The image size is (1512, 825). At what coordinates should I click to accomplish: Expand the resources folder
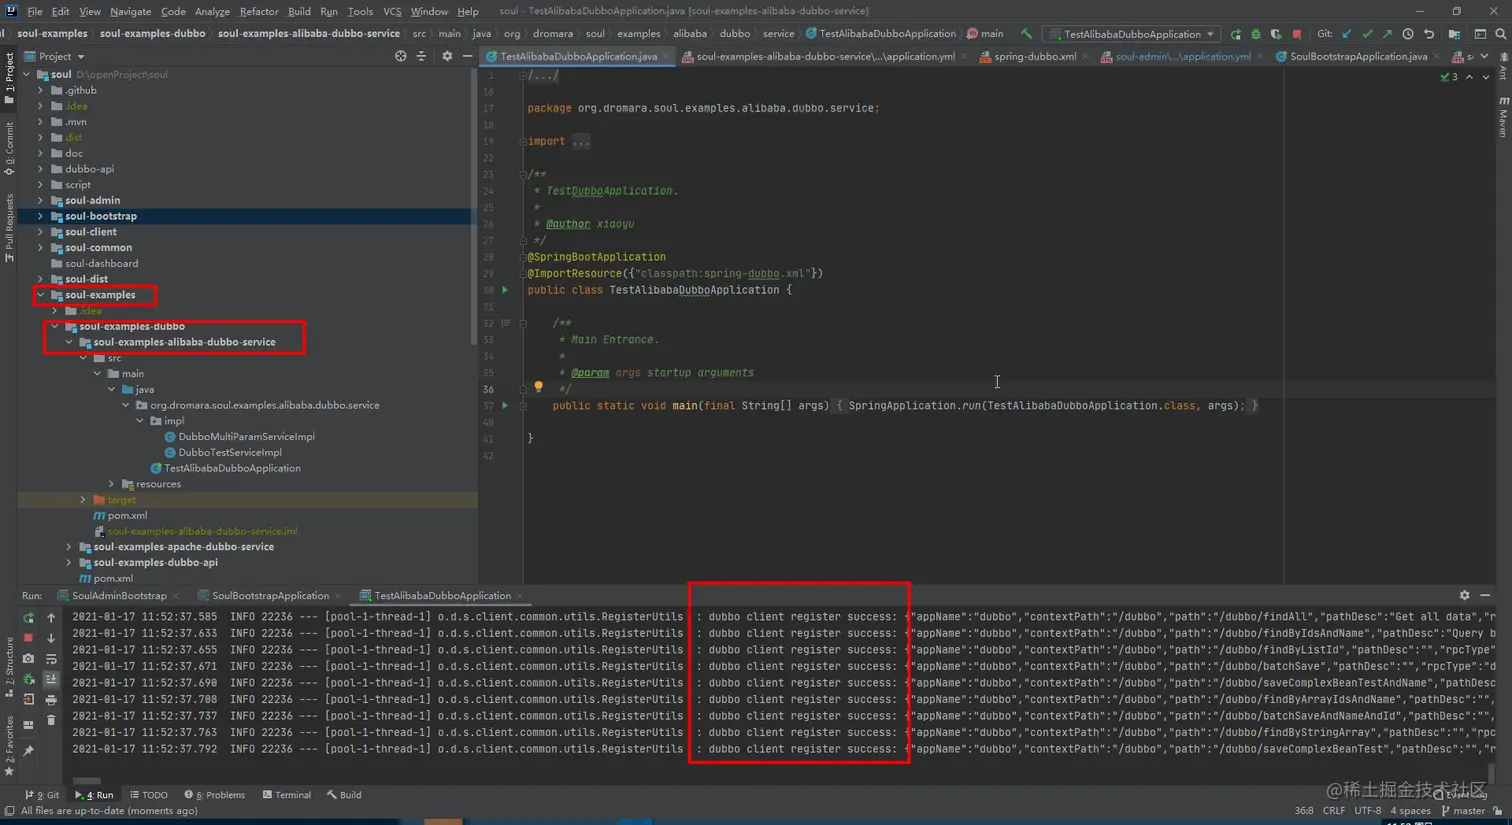point(111,484)
